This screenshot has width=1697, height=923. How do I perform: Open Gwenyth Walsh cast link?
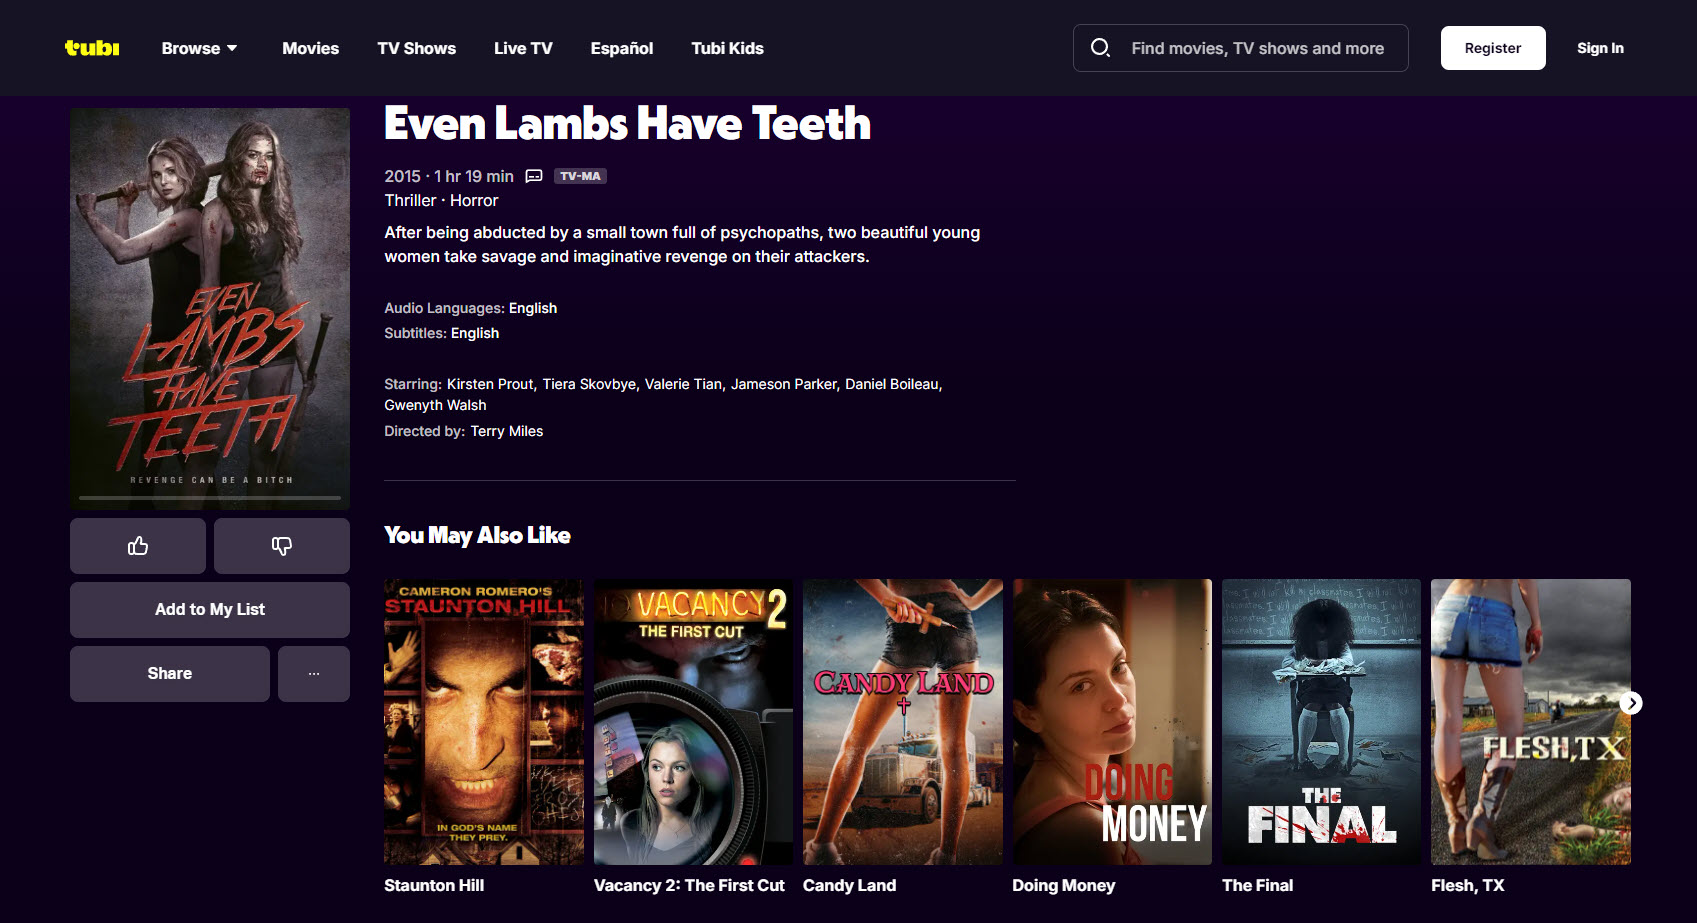pyautogui.click(x=435, y=405)
